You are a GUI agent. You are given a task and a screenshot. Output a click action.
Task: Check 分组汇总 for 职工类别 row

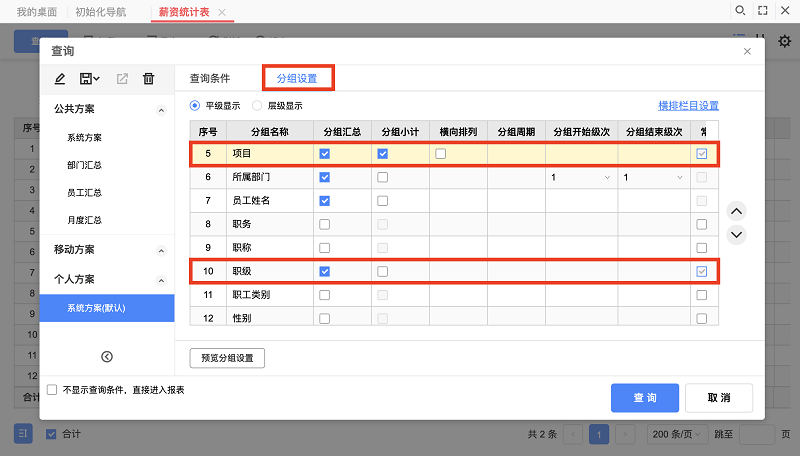coord(324,295)
